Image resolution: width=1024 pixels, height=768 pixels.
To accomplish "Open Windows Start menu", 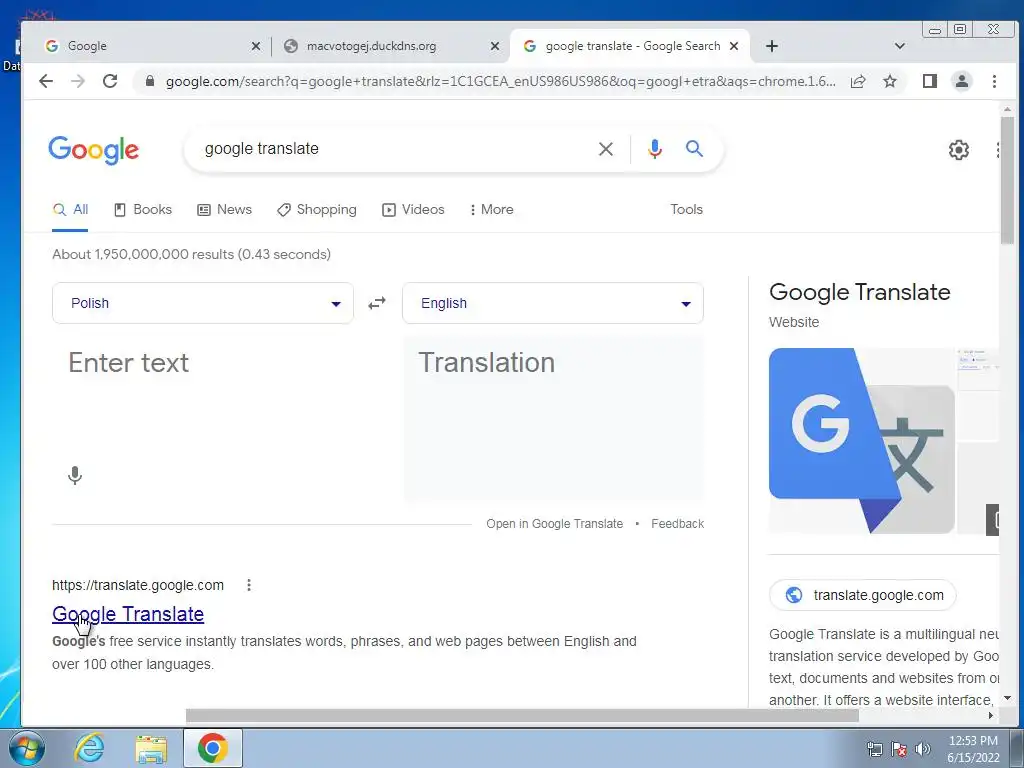I will click(26, 748).
